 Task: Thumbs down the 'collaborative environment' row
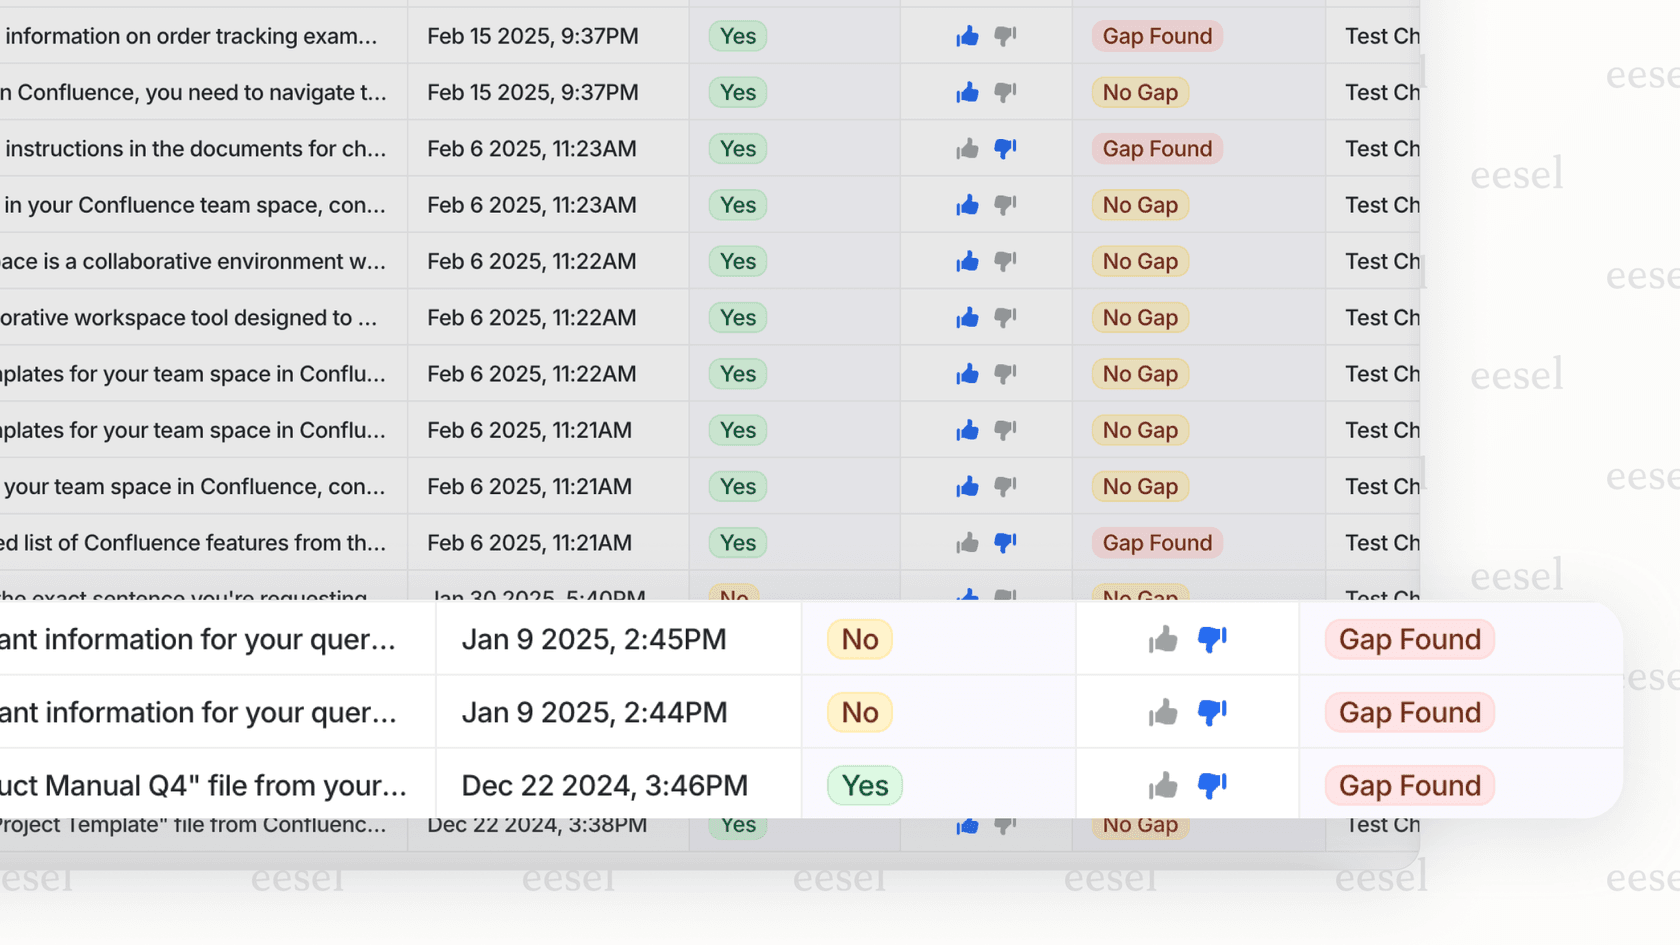click(x=1005, y=261)
